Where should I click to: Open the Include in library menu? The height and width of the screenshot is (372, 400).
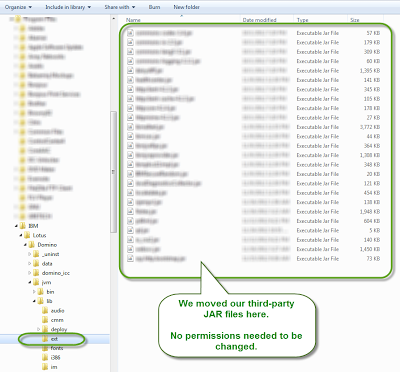pyautogui.click(x=68, y=7)
